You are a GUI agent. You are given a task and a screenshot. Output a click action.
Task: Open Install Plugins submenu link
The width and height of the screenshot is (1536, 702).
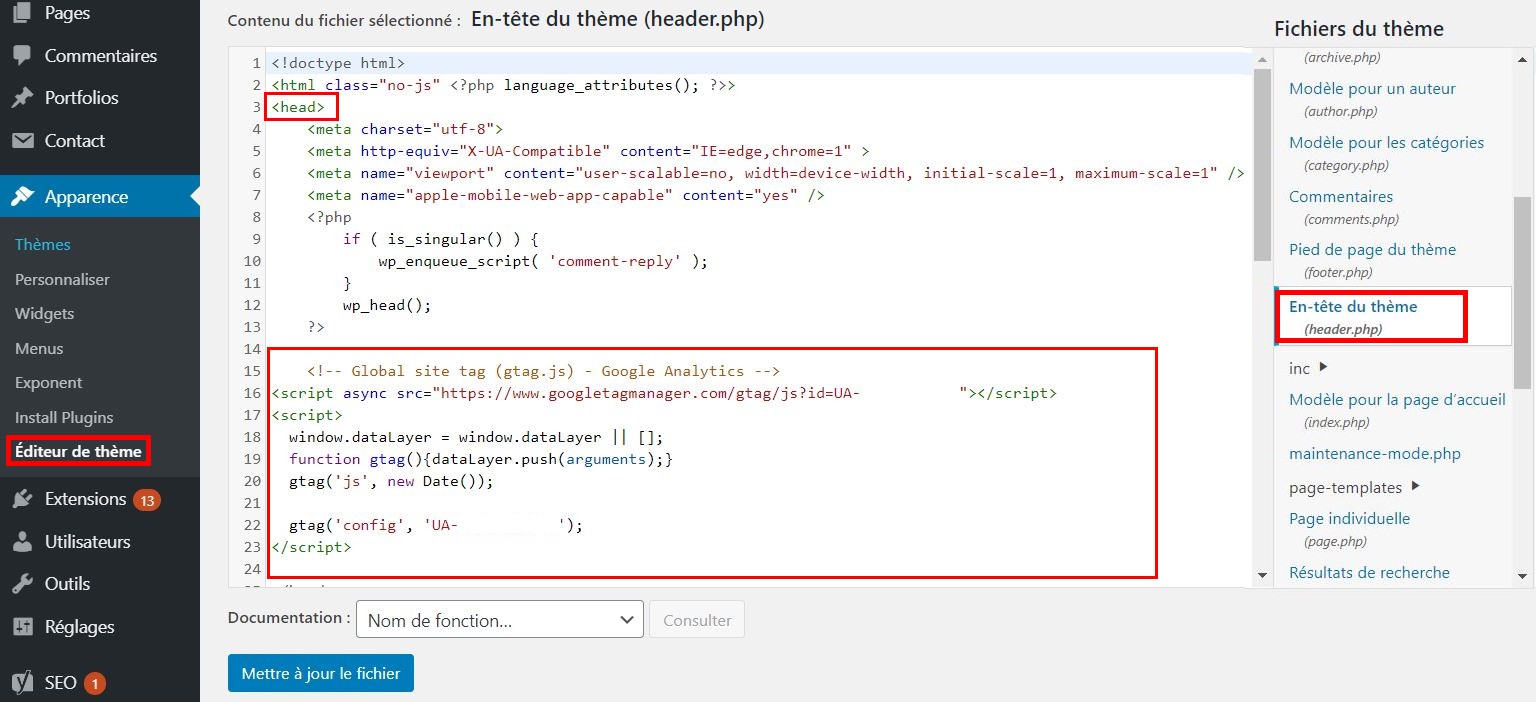click(x=64, y=417)
